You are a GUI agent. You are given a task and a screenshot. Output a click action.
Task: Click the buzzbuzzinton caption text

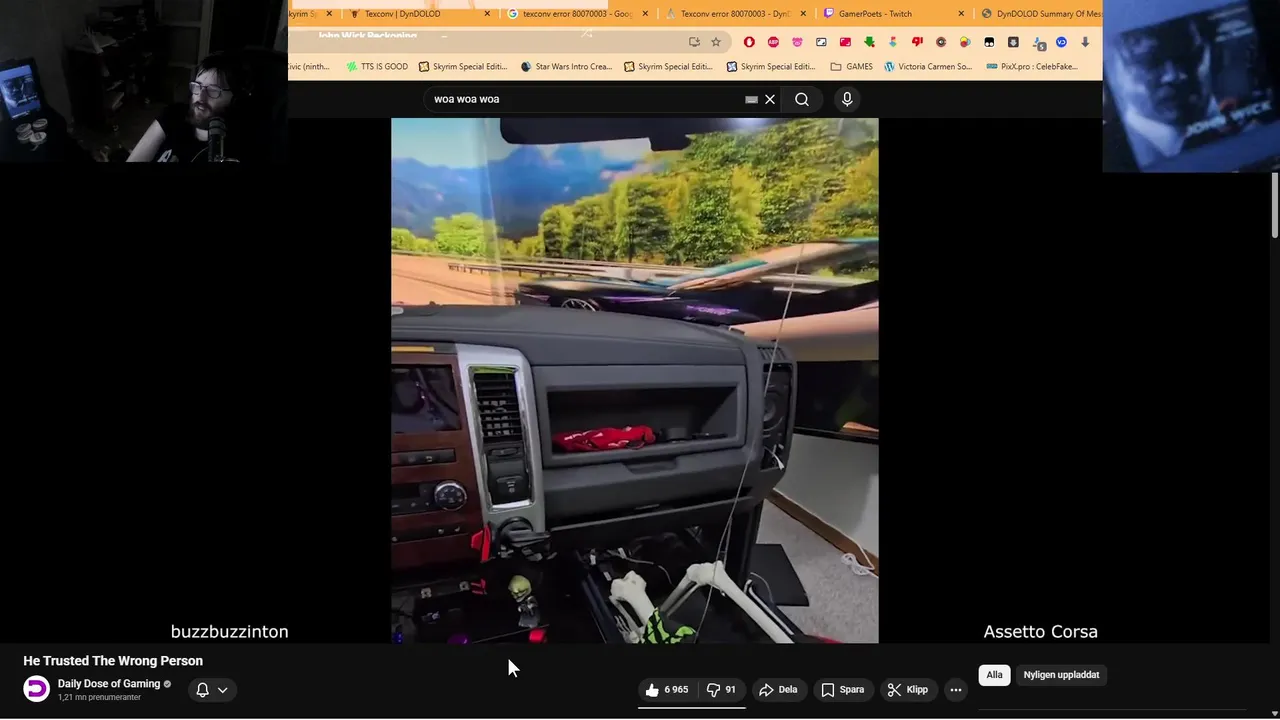(x=229, y=632)
